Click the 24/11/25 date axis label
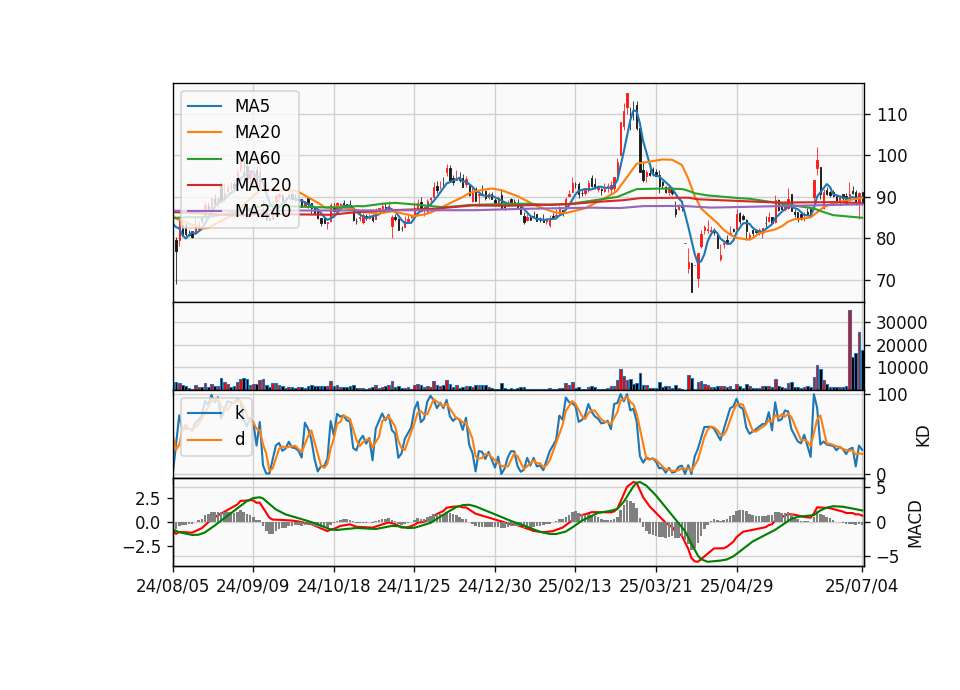The image size is (960, 690). (x=414, y=586)
